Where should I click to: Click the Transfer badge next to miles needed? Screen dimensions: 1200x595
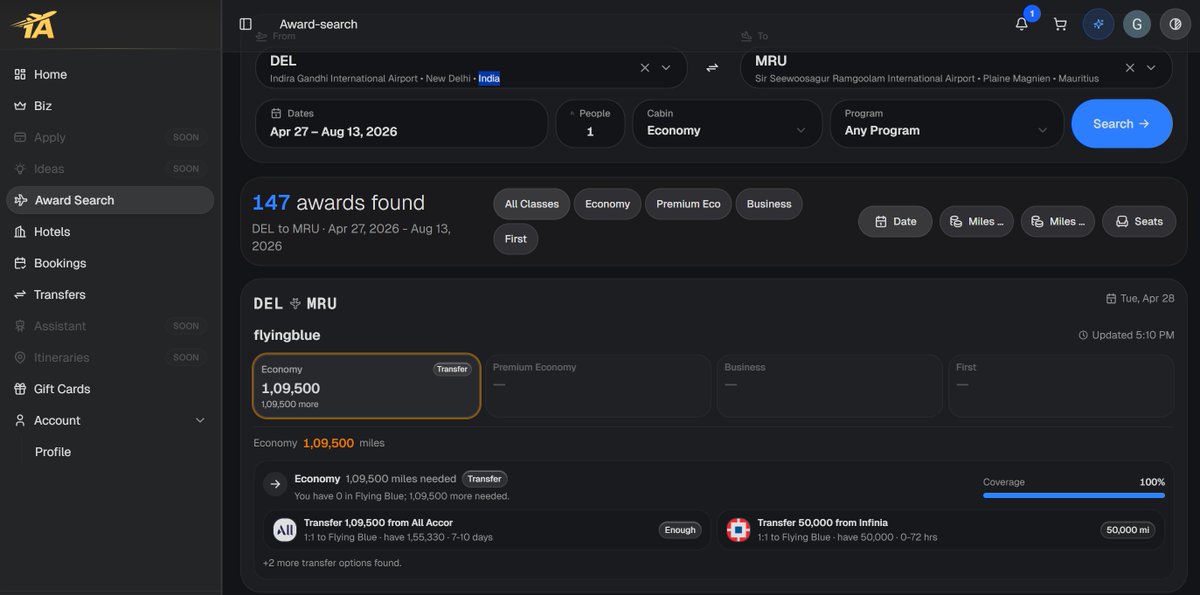pos(485,479)
